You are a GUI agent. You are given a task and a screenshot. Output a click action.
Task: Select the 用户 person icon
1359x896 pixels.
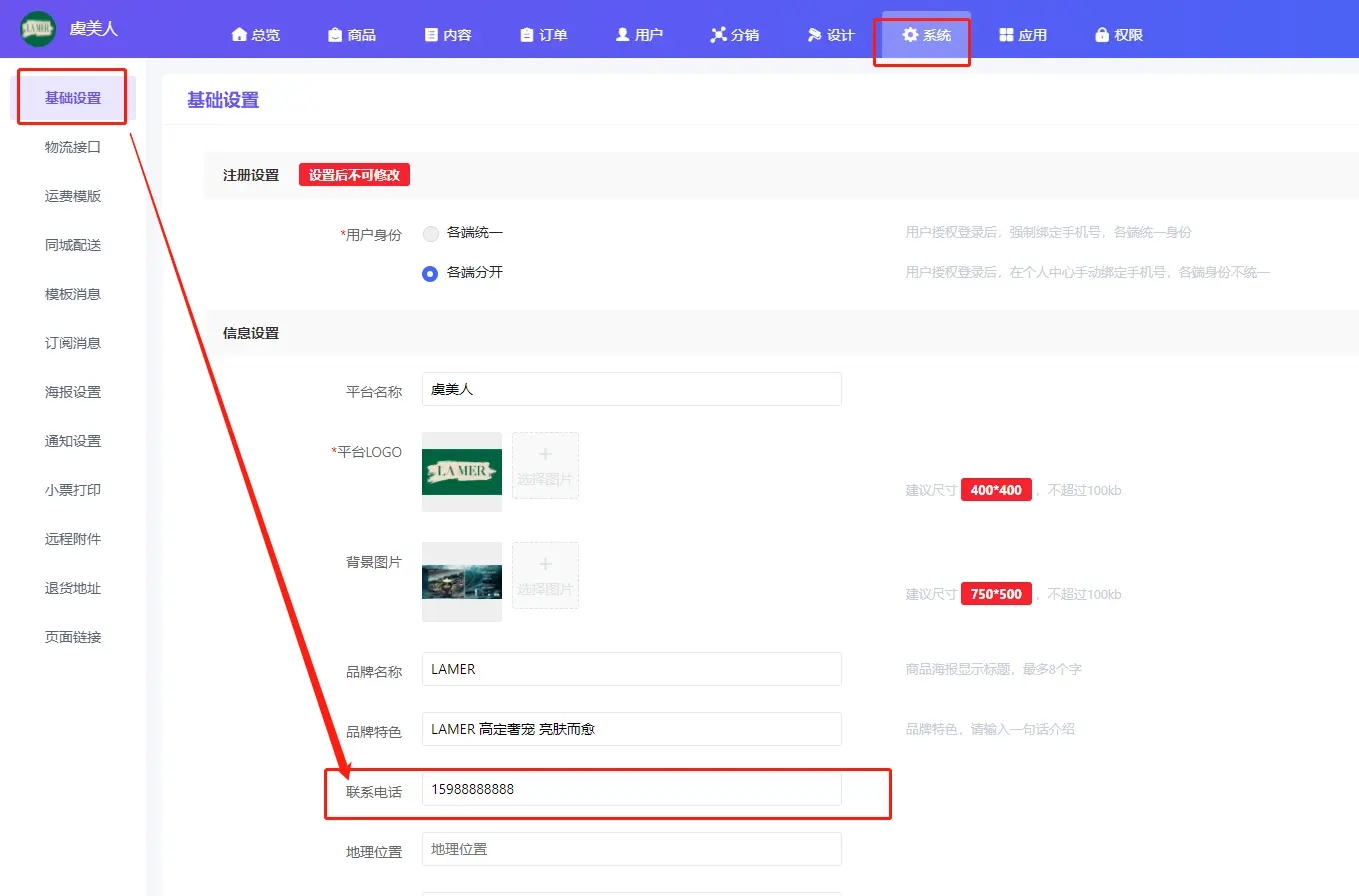pyautogui.click(x=623, y=35)
